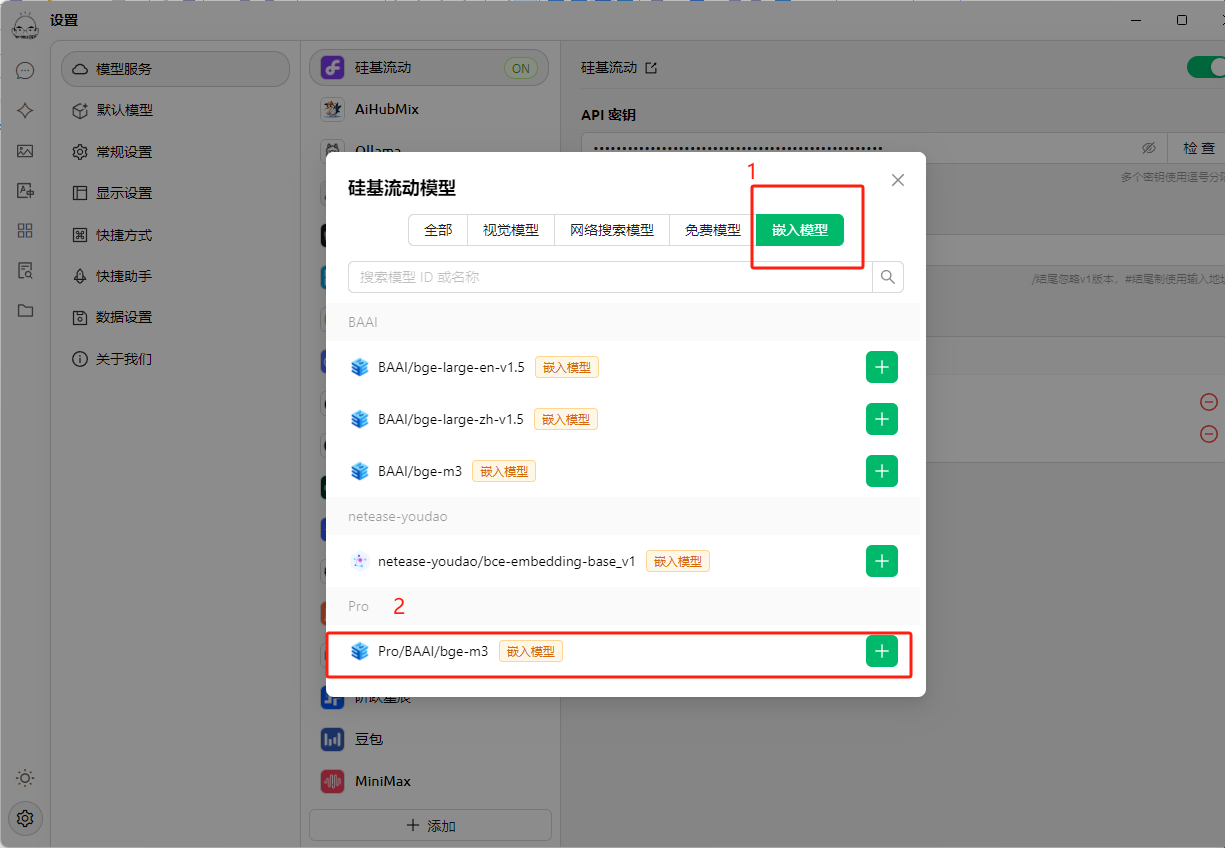
Task: Click the 检查 API key button
Action: point(1198,148)
